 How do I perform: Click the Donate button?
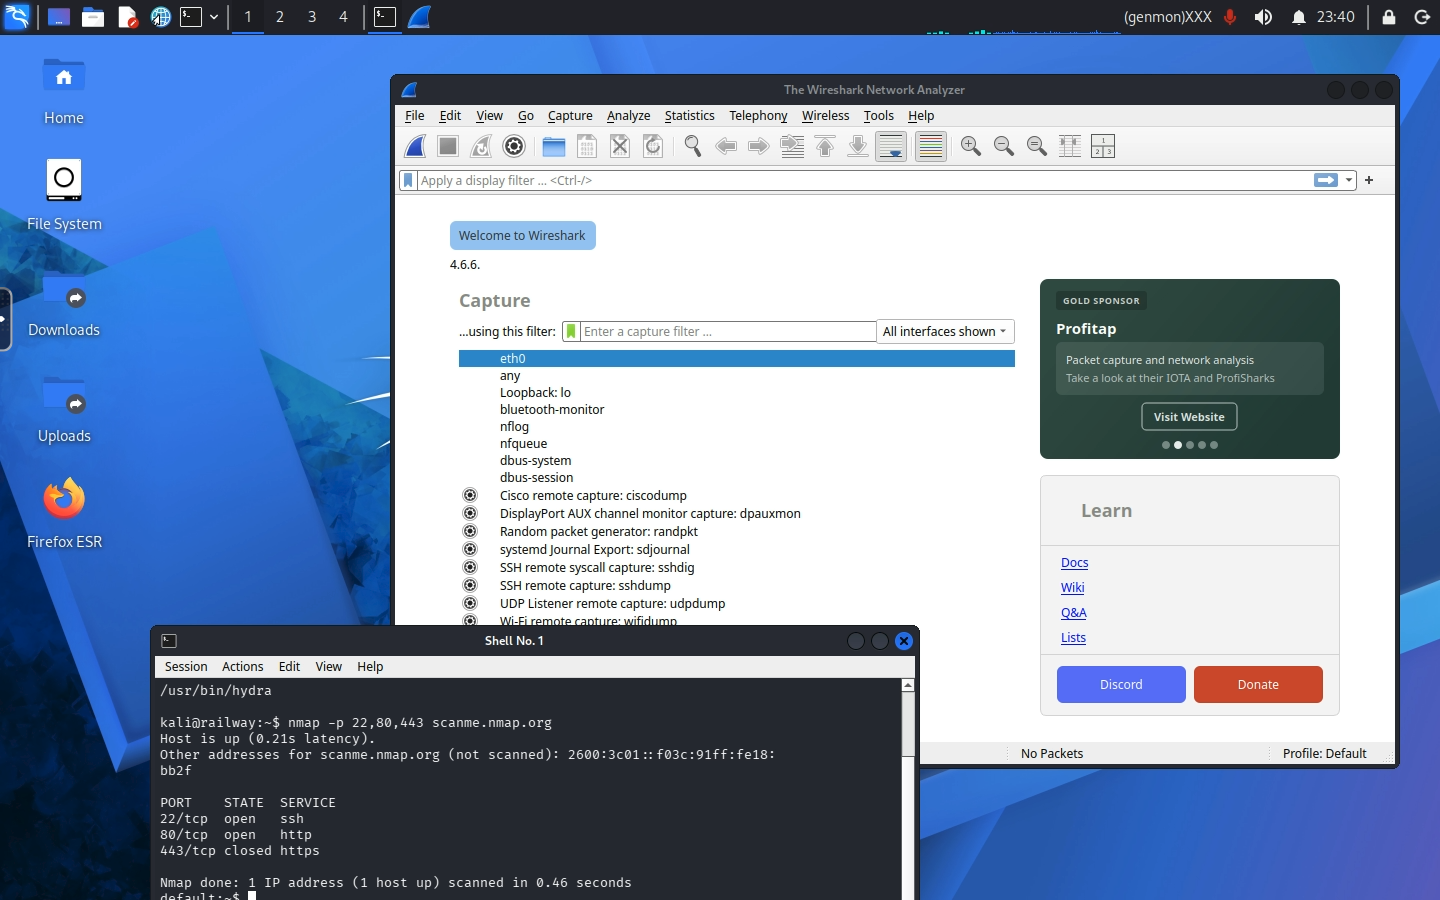point(1258,685)
